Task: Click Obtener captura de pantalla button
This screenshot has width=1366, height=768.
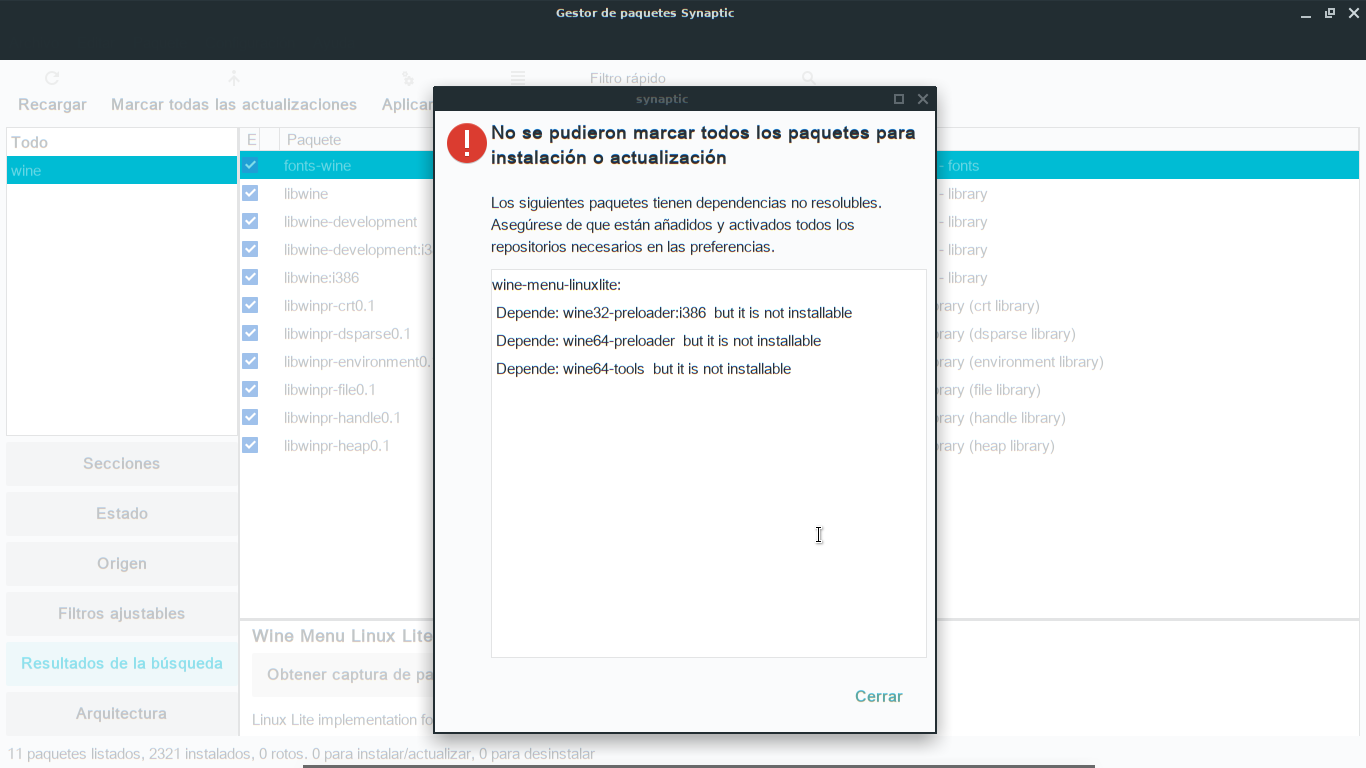Action: (x=343, y=674)
